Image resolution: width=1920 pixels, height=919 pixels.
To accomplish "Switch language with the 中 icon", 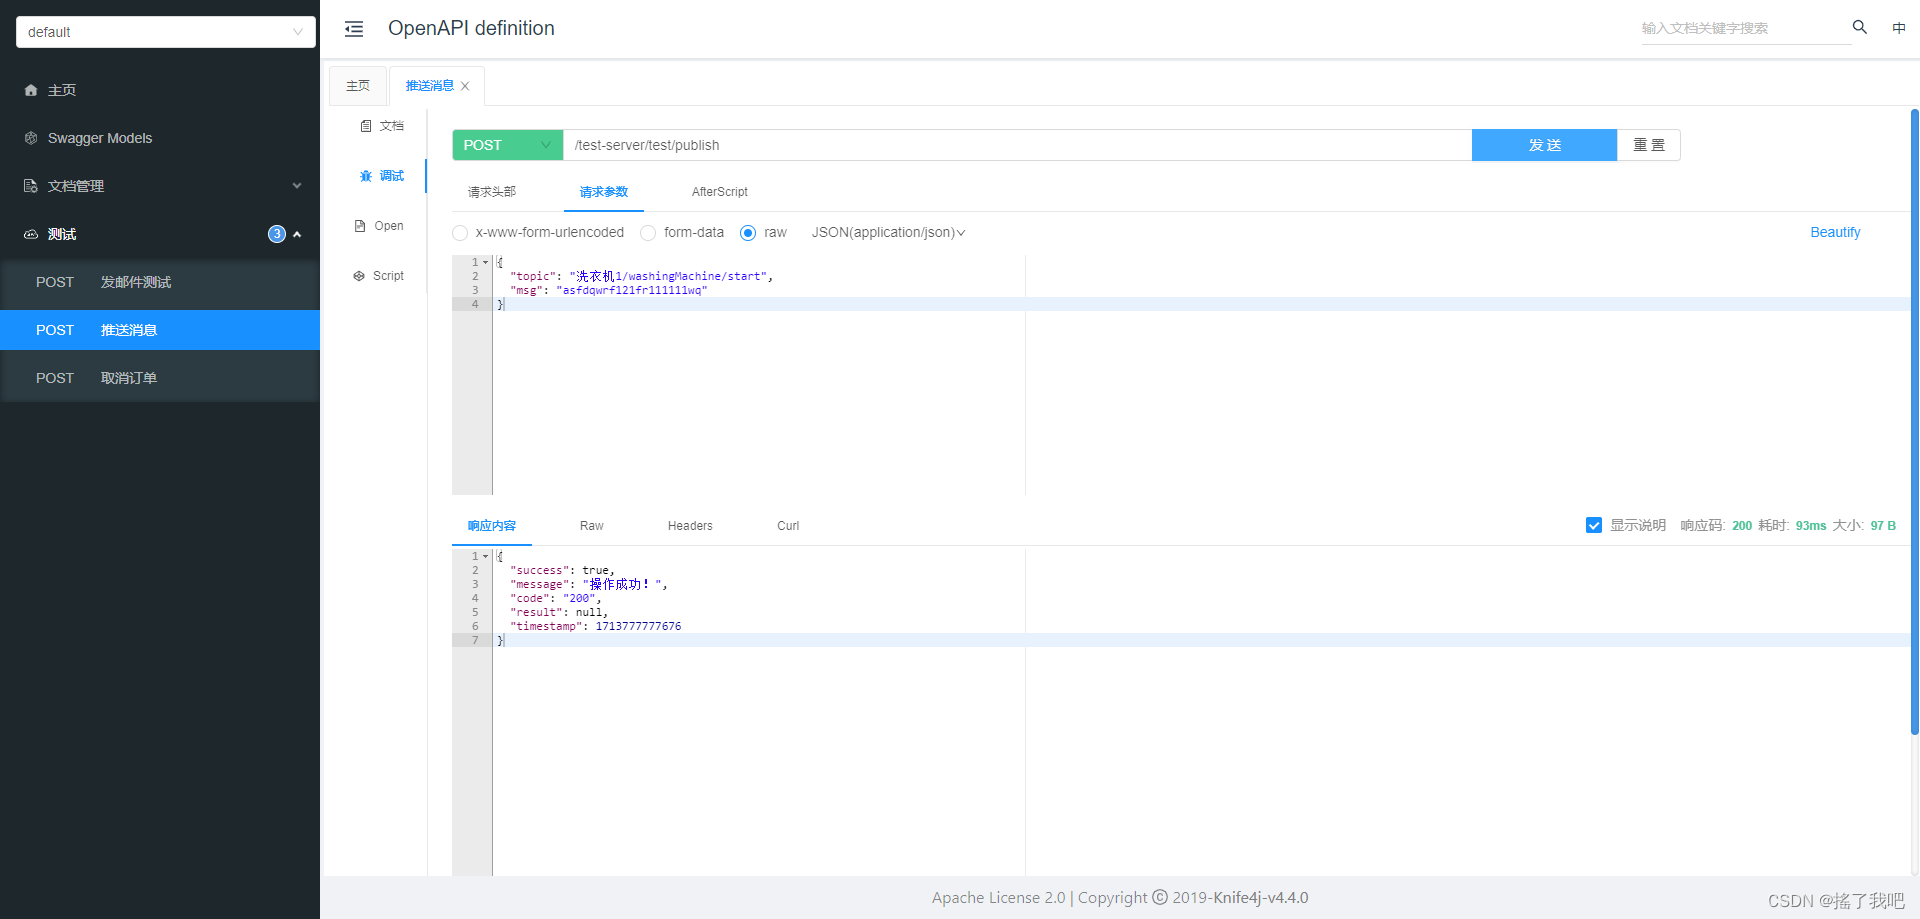I will (1899, 28).
